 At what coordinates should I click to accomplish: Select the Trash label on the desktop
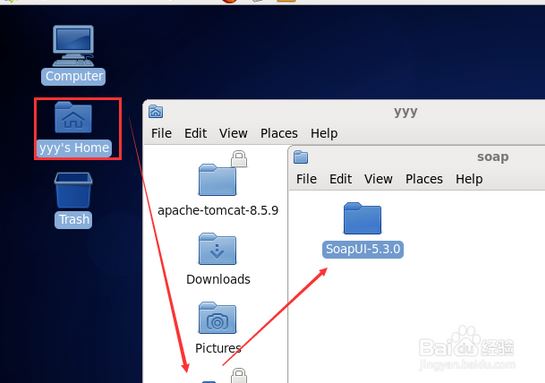(74, 220)
